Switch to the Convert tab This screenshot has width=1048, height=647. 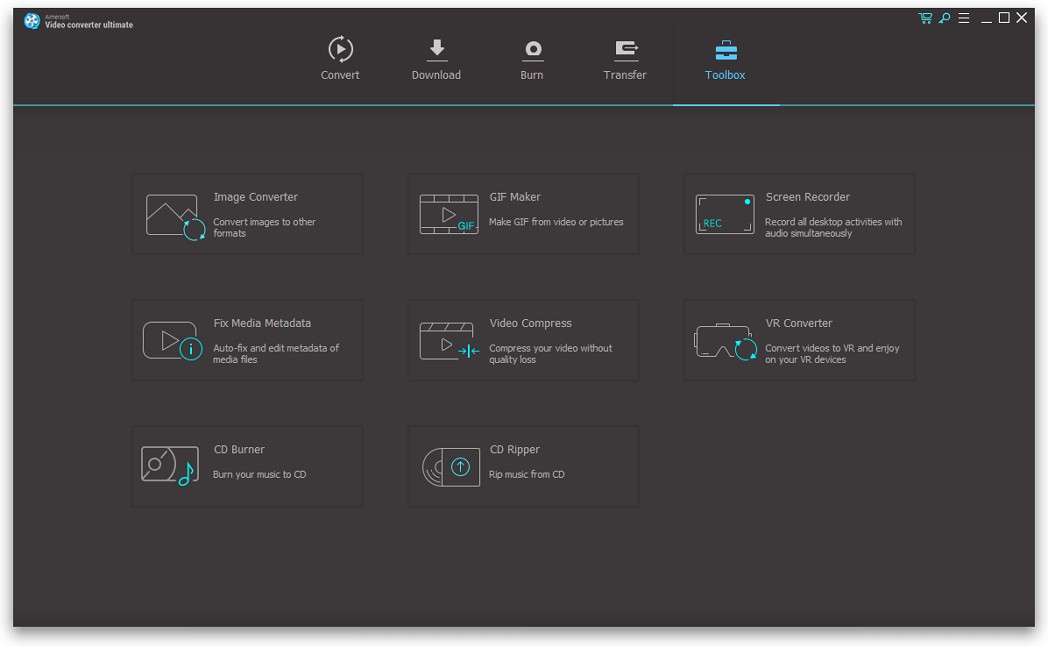coord(340,57)
